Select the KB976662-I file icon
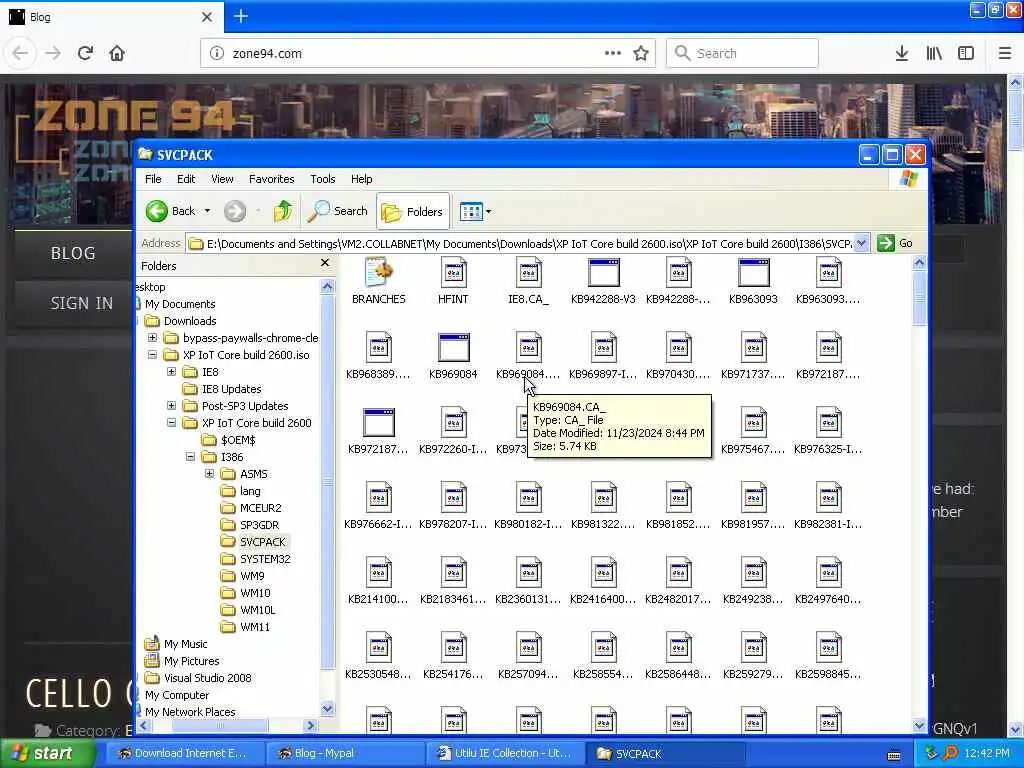Screen dimensions: 1024x768 379,498
